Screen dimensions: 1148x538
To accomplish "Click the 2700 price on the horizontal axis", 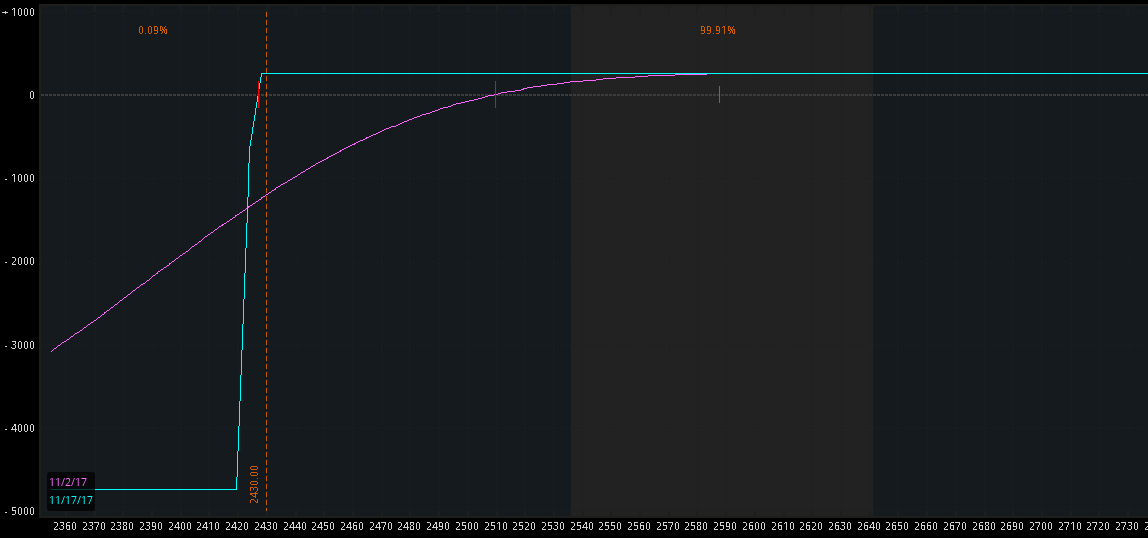I will coord(1041,526).
